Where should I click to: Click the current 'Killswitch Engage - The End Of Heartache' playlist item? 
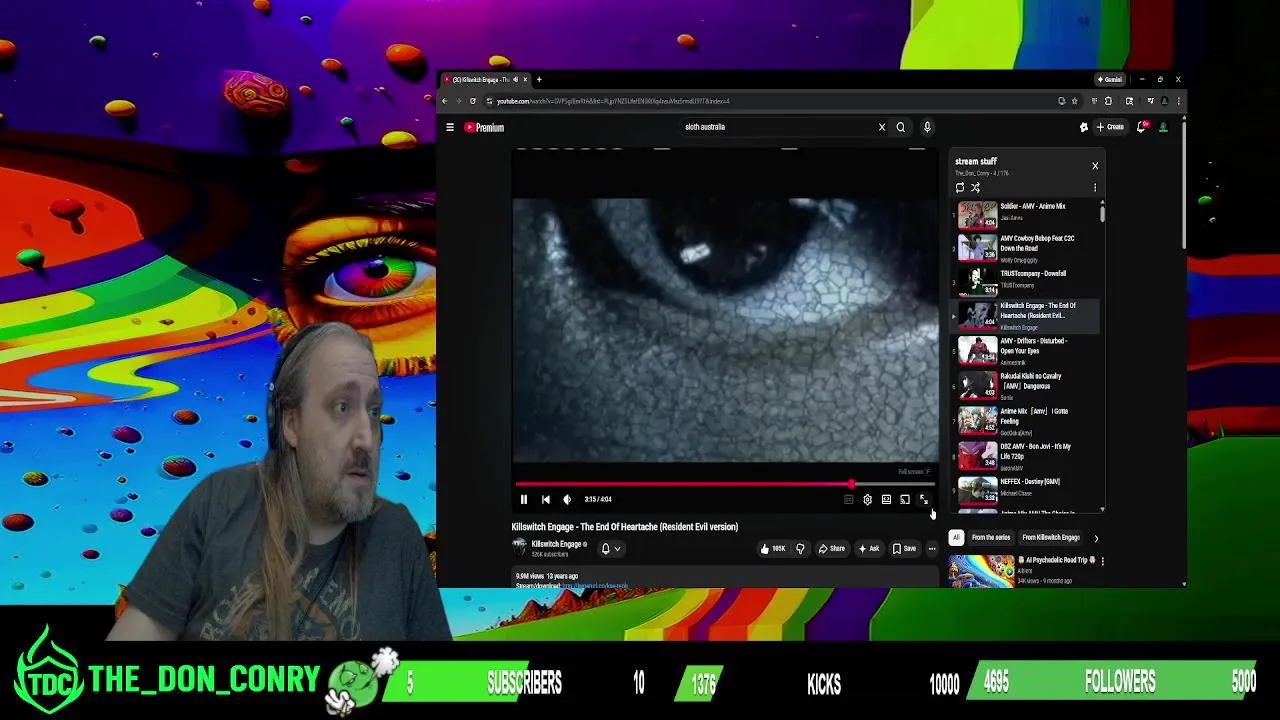(1025, 316)
